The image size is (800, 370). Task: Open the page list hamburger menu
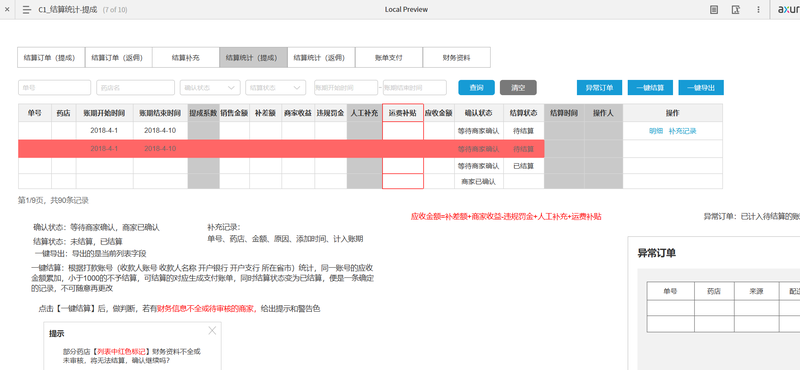[27, 10]
